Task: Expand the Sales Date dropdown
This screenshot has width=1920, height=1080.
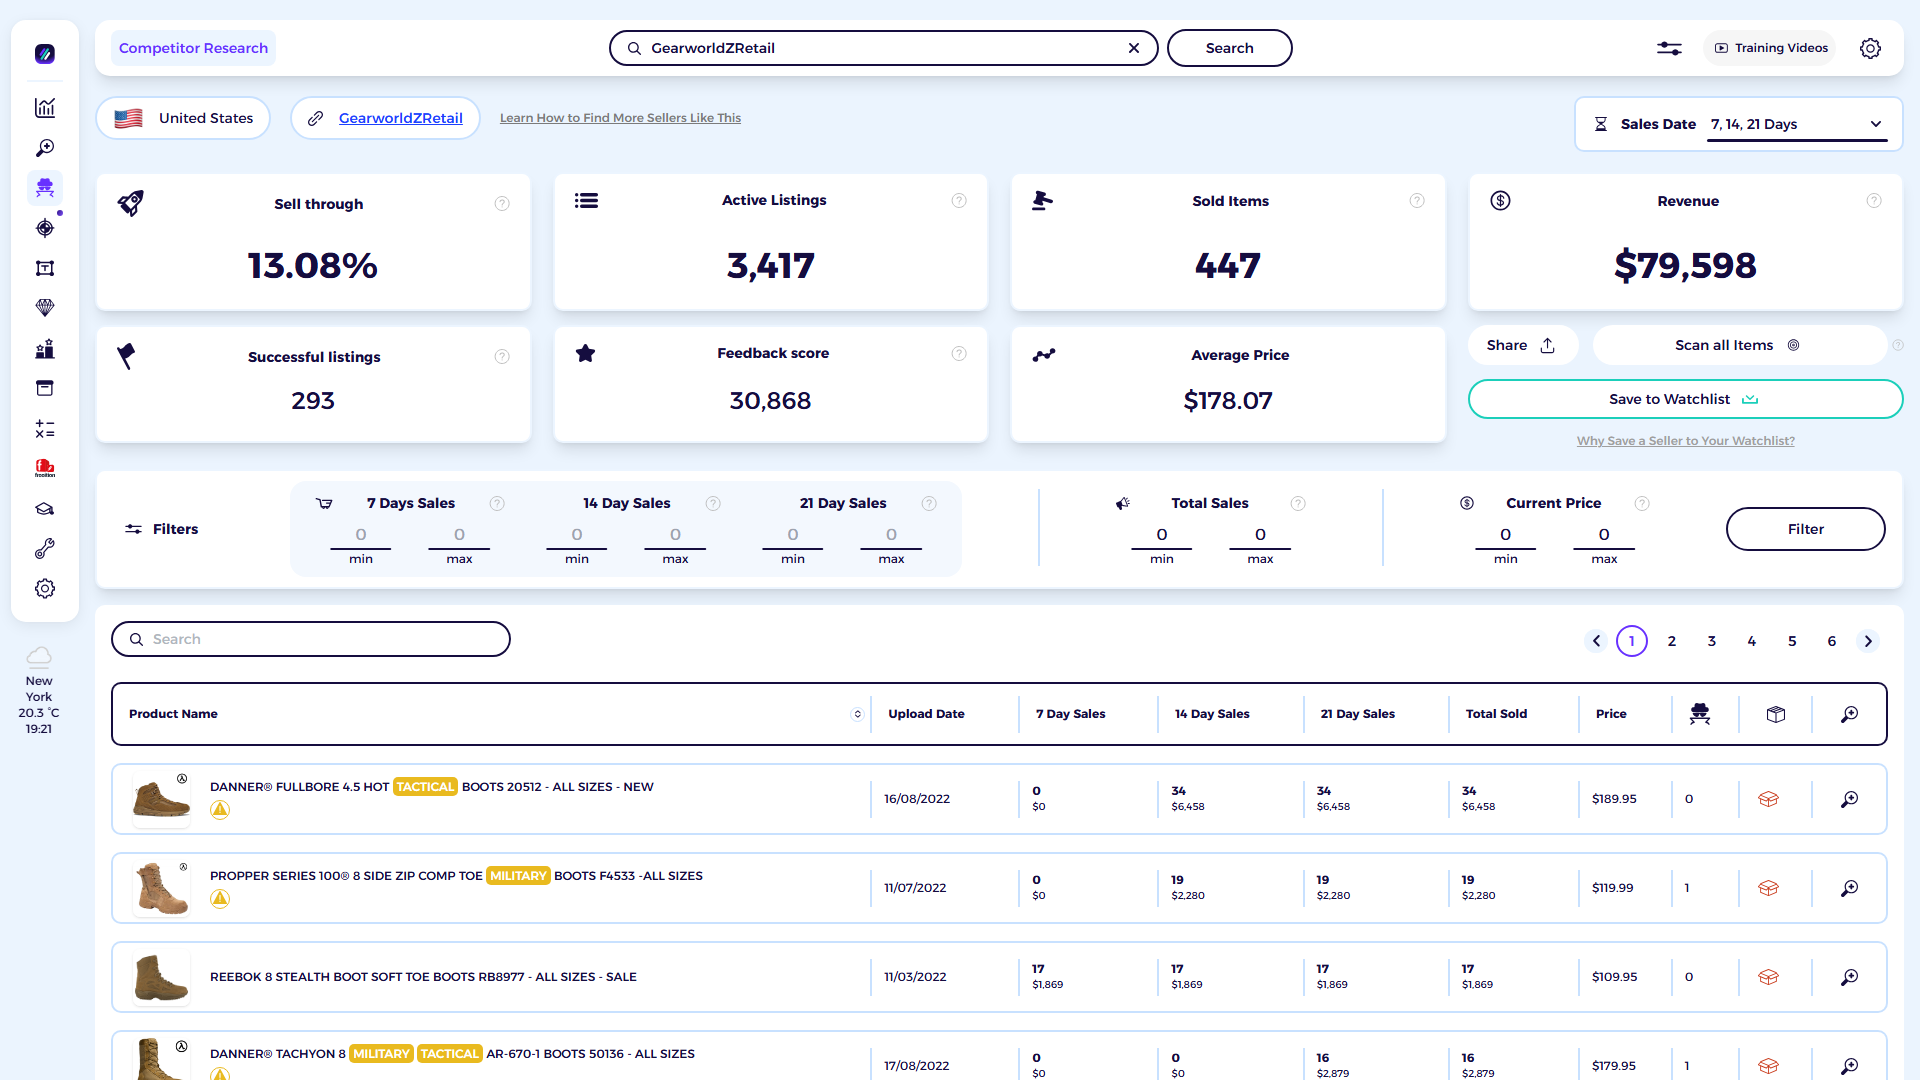Action: [1797, 124]
